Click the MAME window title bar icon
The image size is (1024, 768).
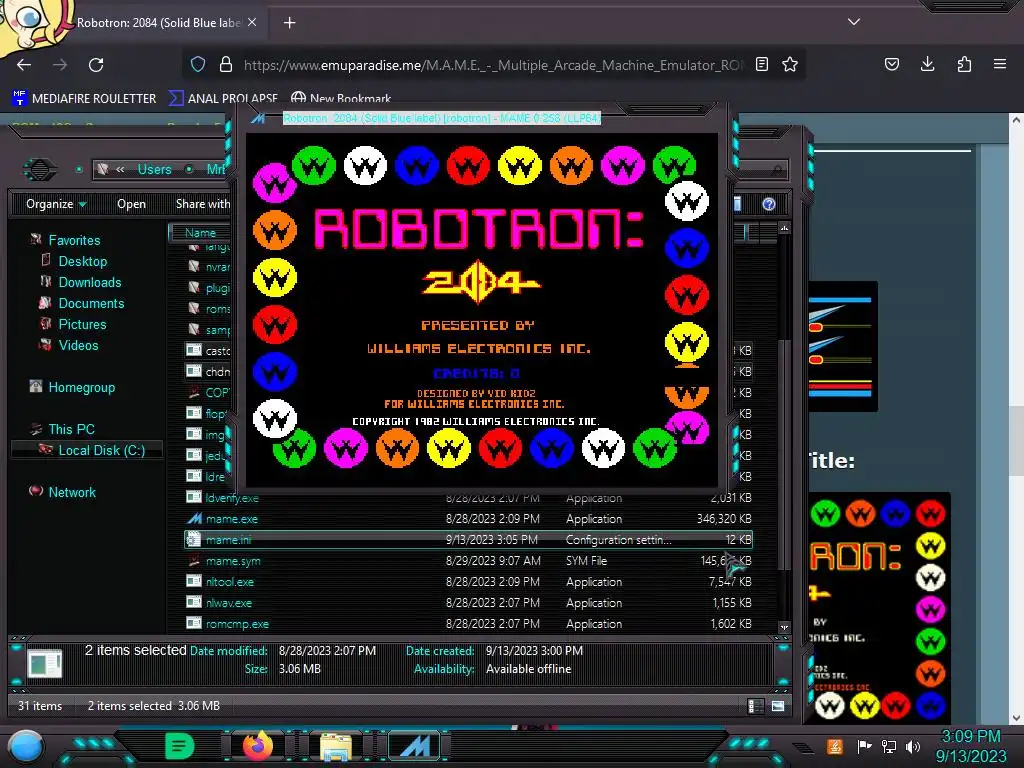click(x=258, y=118)
